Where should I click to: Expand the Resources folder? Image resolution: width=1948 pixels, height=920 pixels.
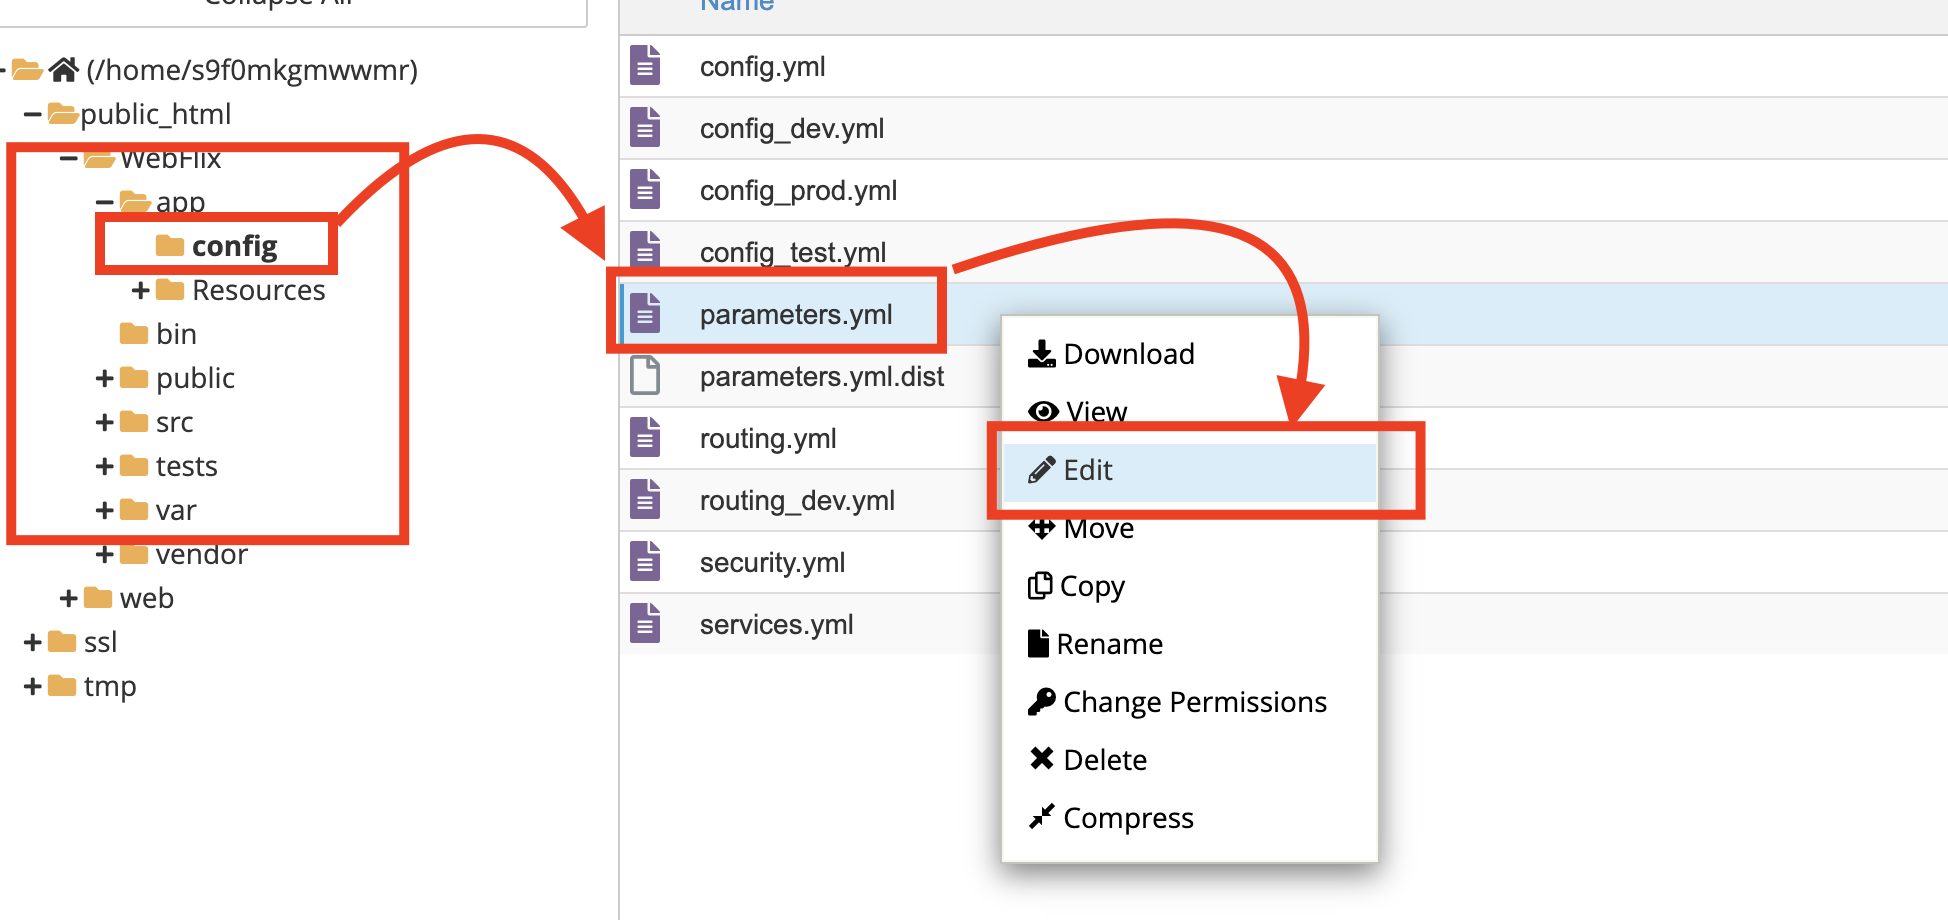[140, 290]
